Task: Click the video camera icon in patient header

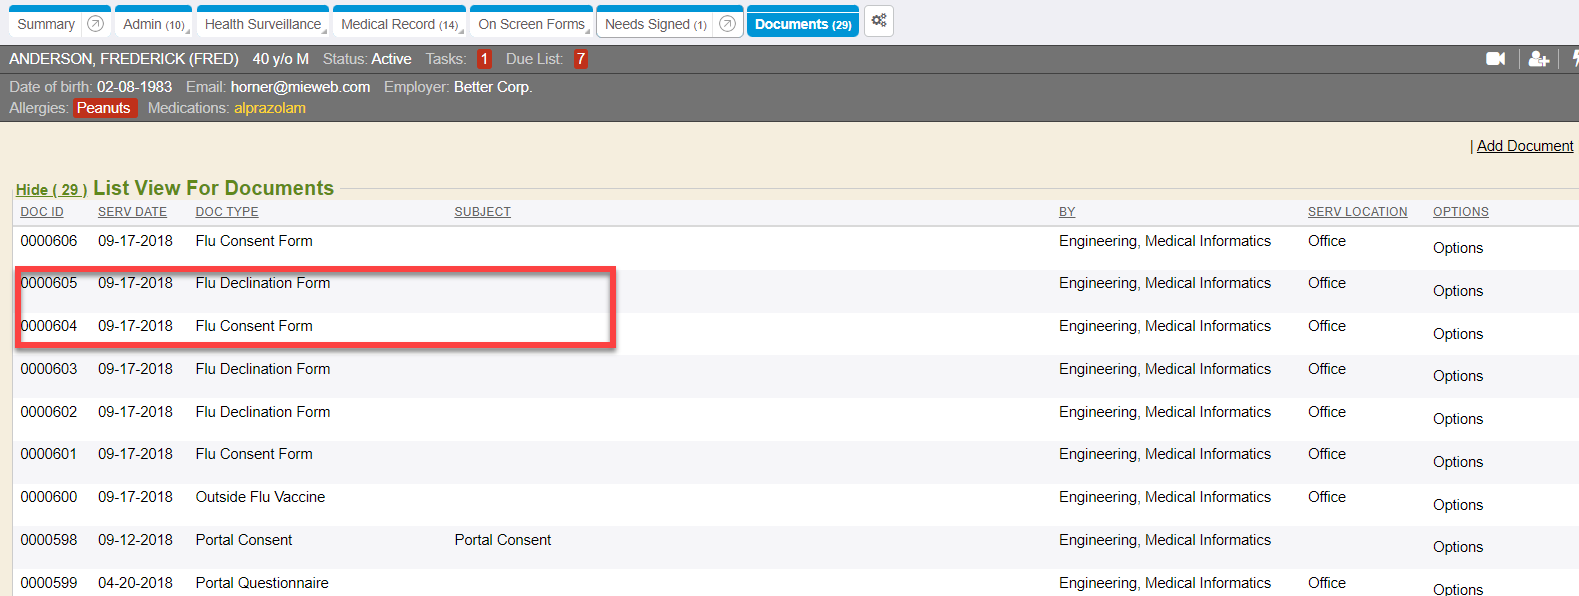Action: click(1495, 59)
